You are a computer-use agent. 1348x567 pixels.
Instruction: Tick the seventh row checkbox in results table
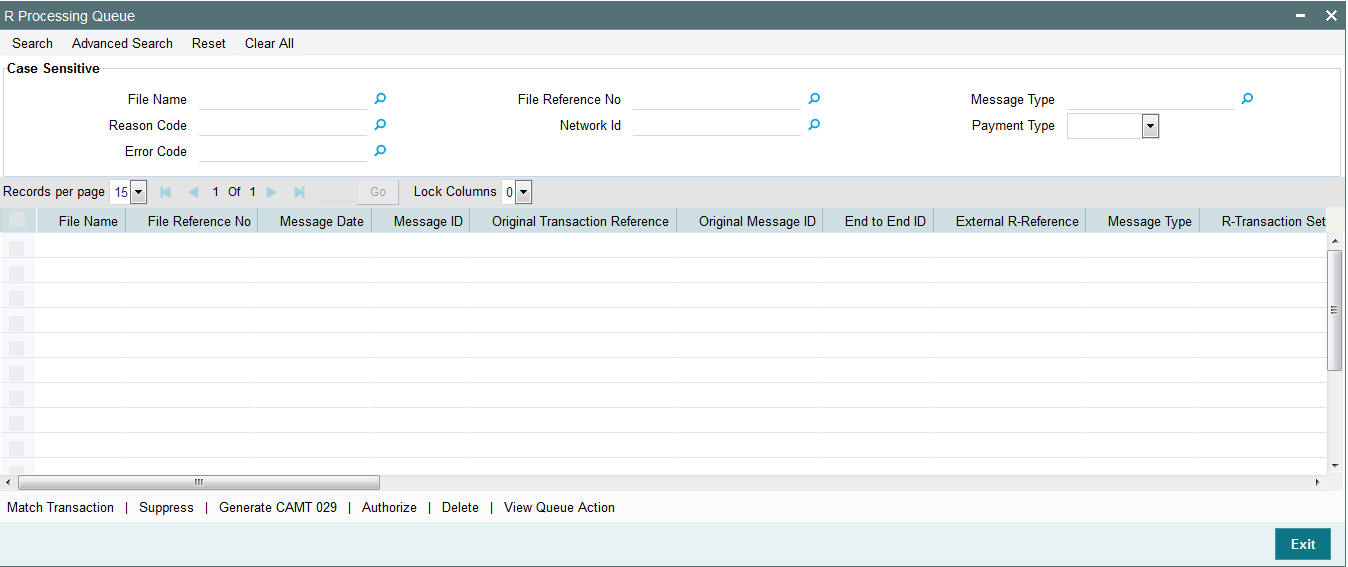point(17,397)
